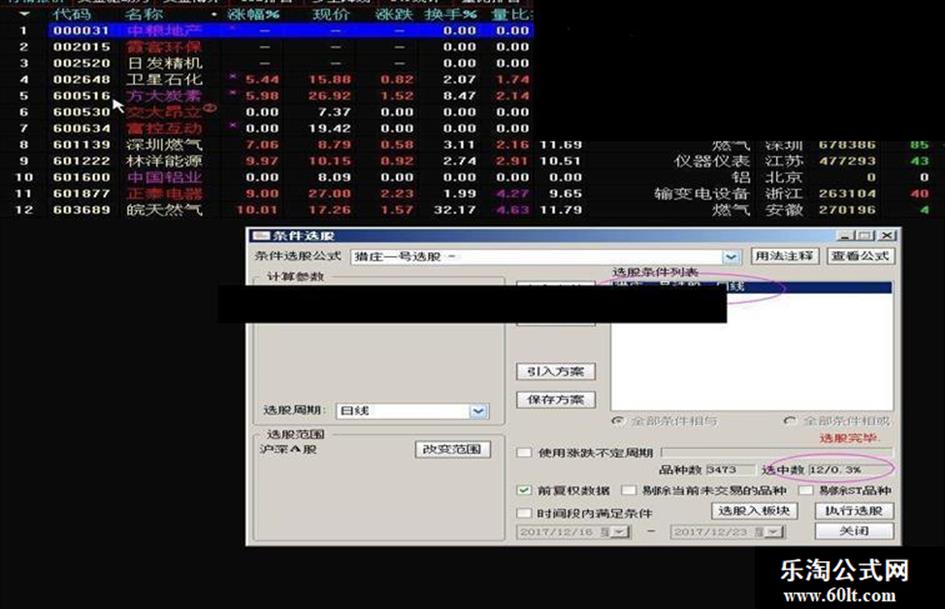Click the 仪器仪表 industry cell
The height and width of the screenshot is (609, 945).
(x=712, y=161)
